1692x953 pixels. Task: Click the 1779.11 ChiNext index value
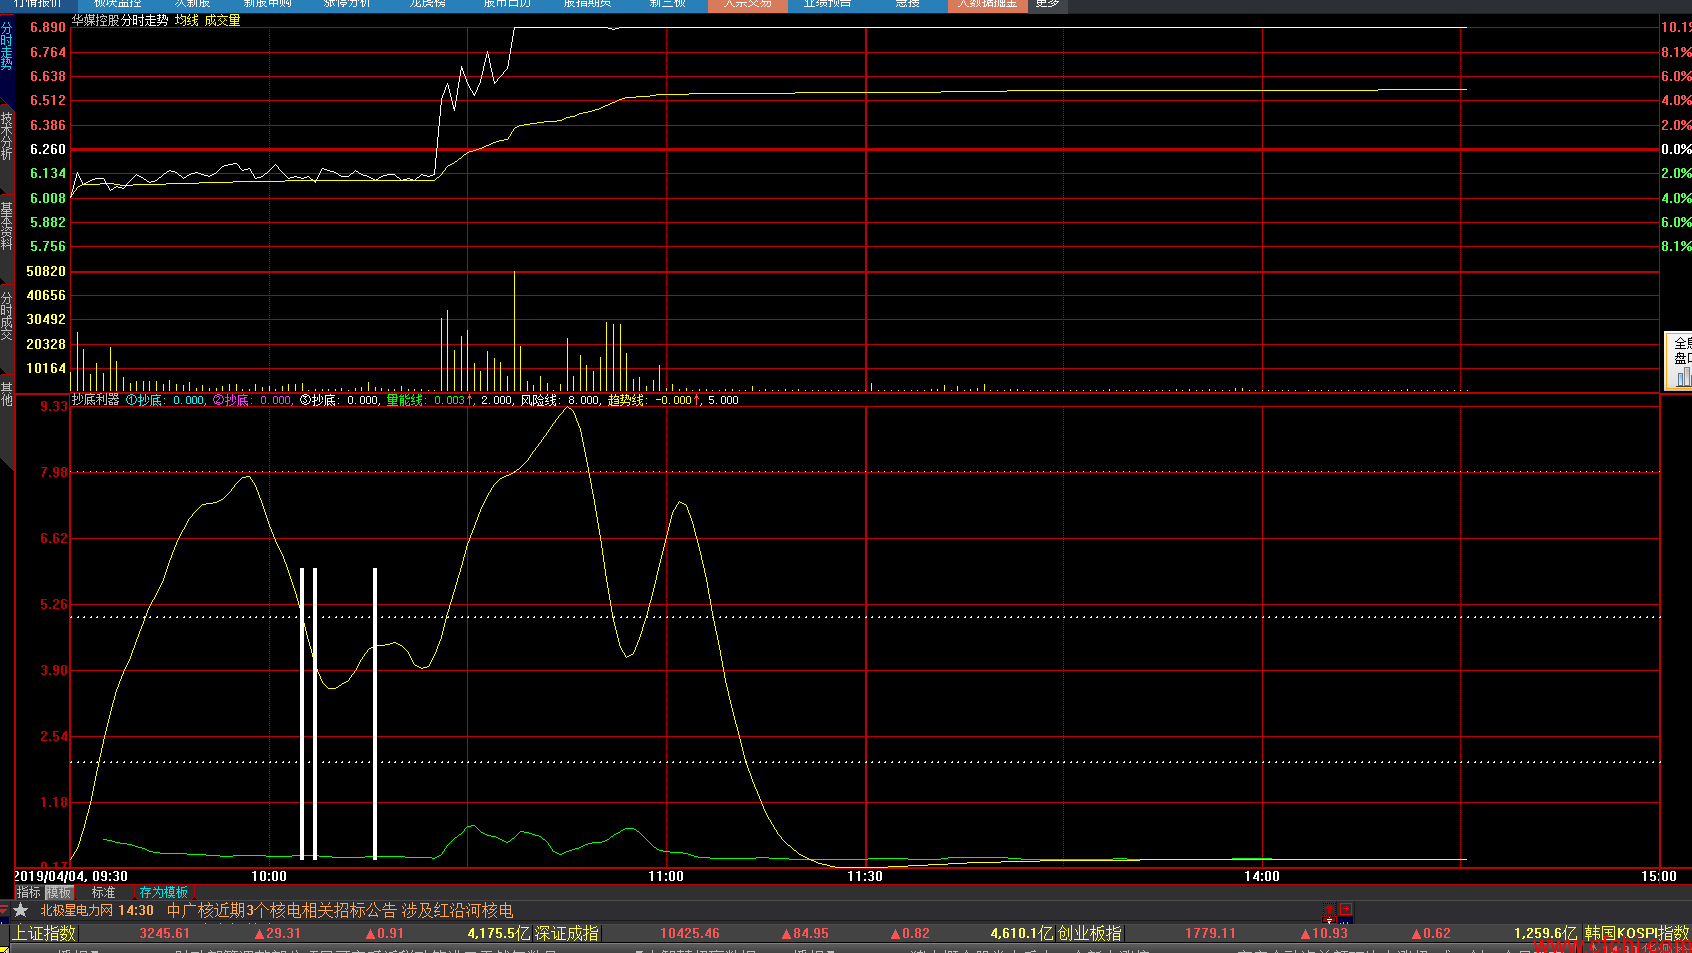point(1210,933)
